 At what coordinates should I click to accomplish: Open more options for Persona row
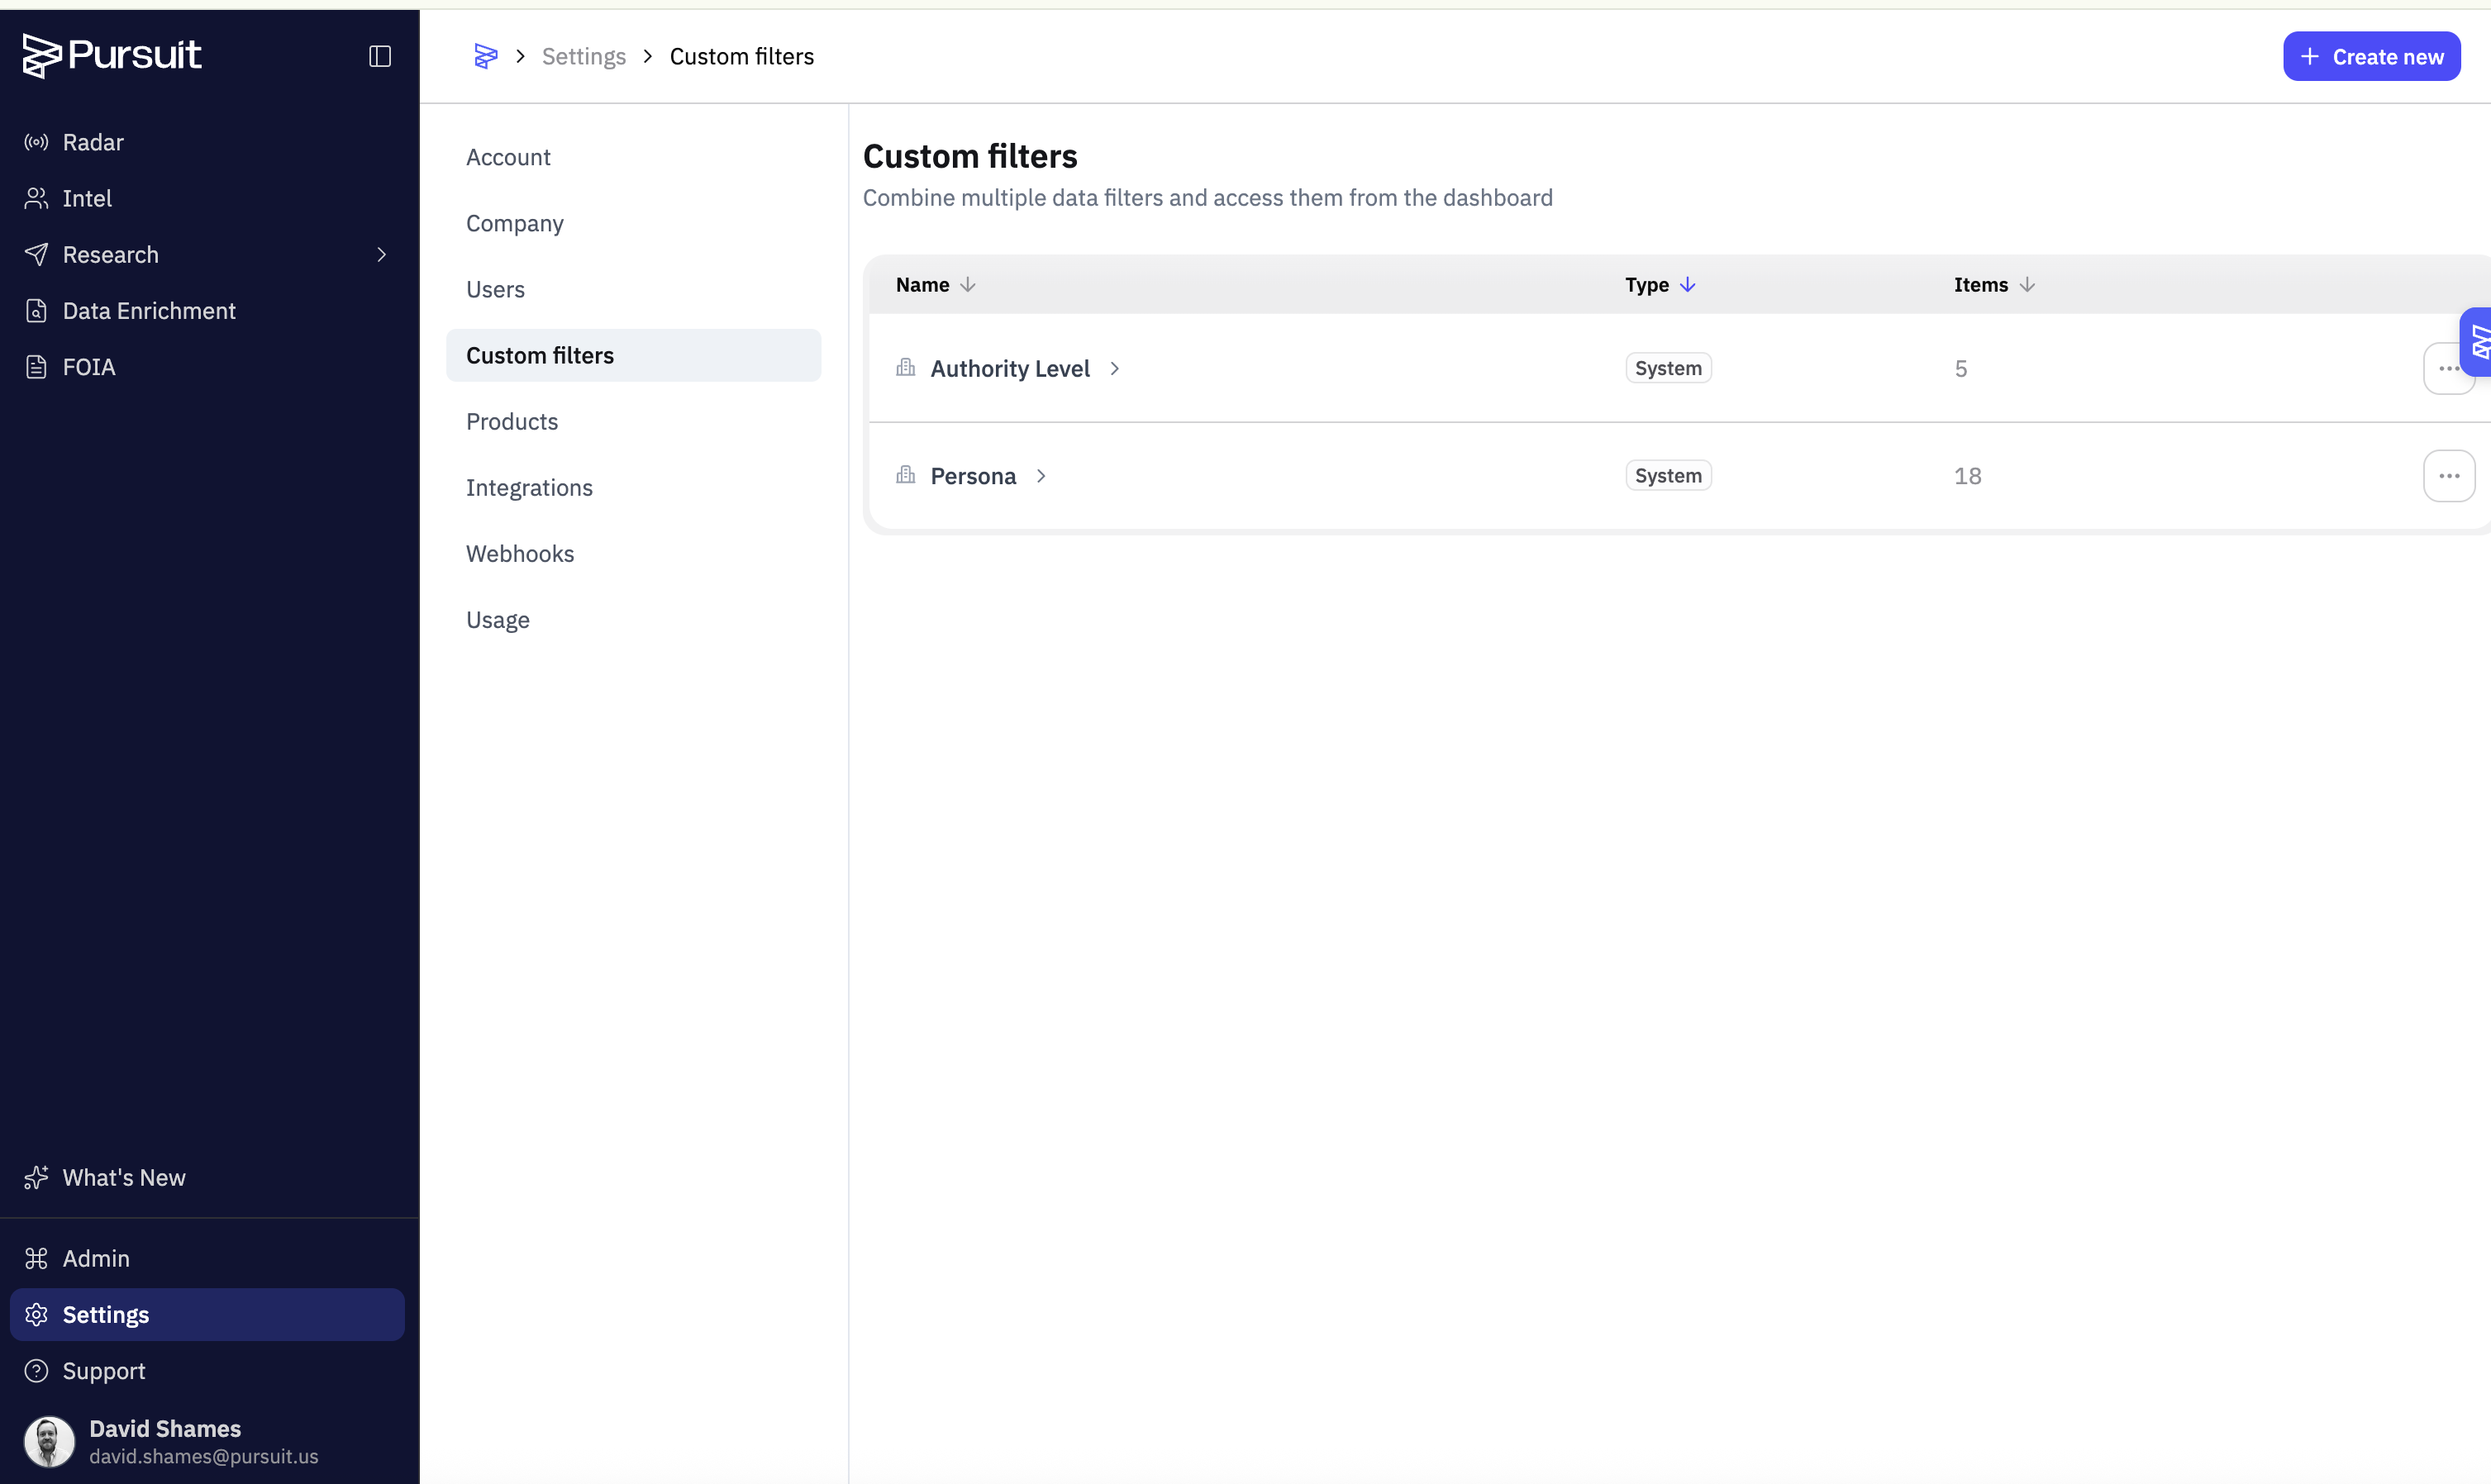pos(2448,476)
